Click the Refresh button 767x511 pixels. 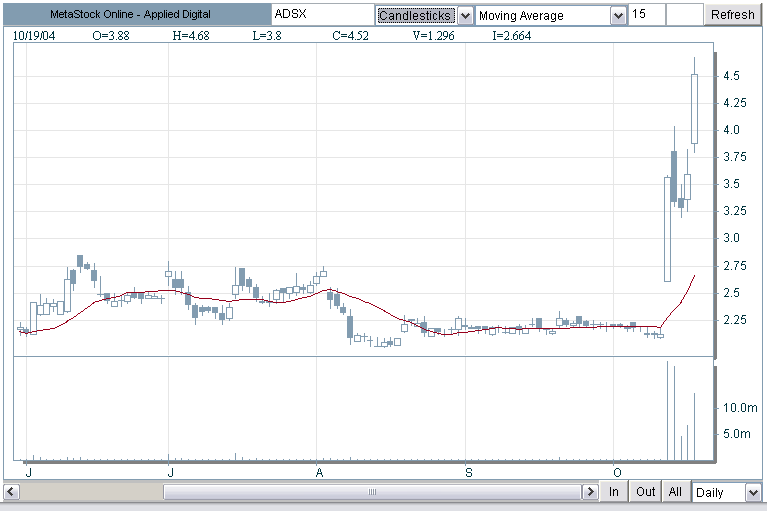(732, 15)
